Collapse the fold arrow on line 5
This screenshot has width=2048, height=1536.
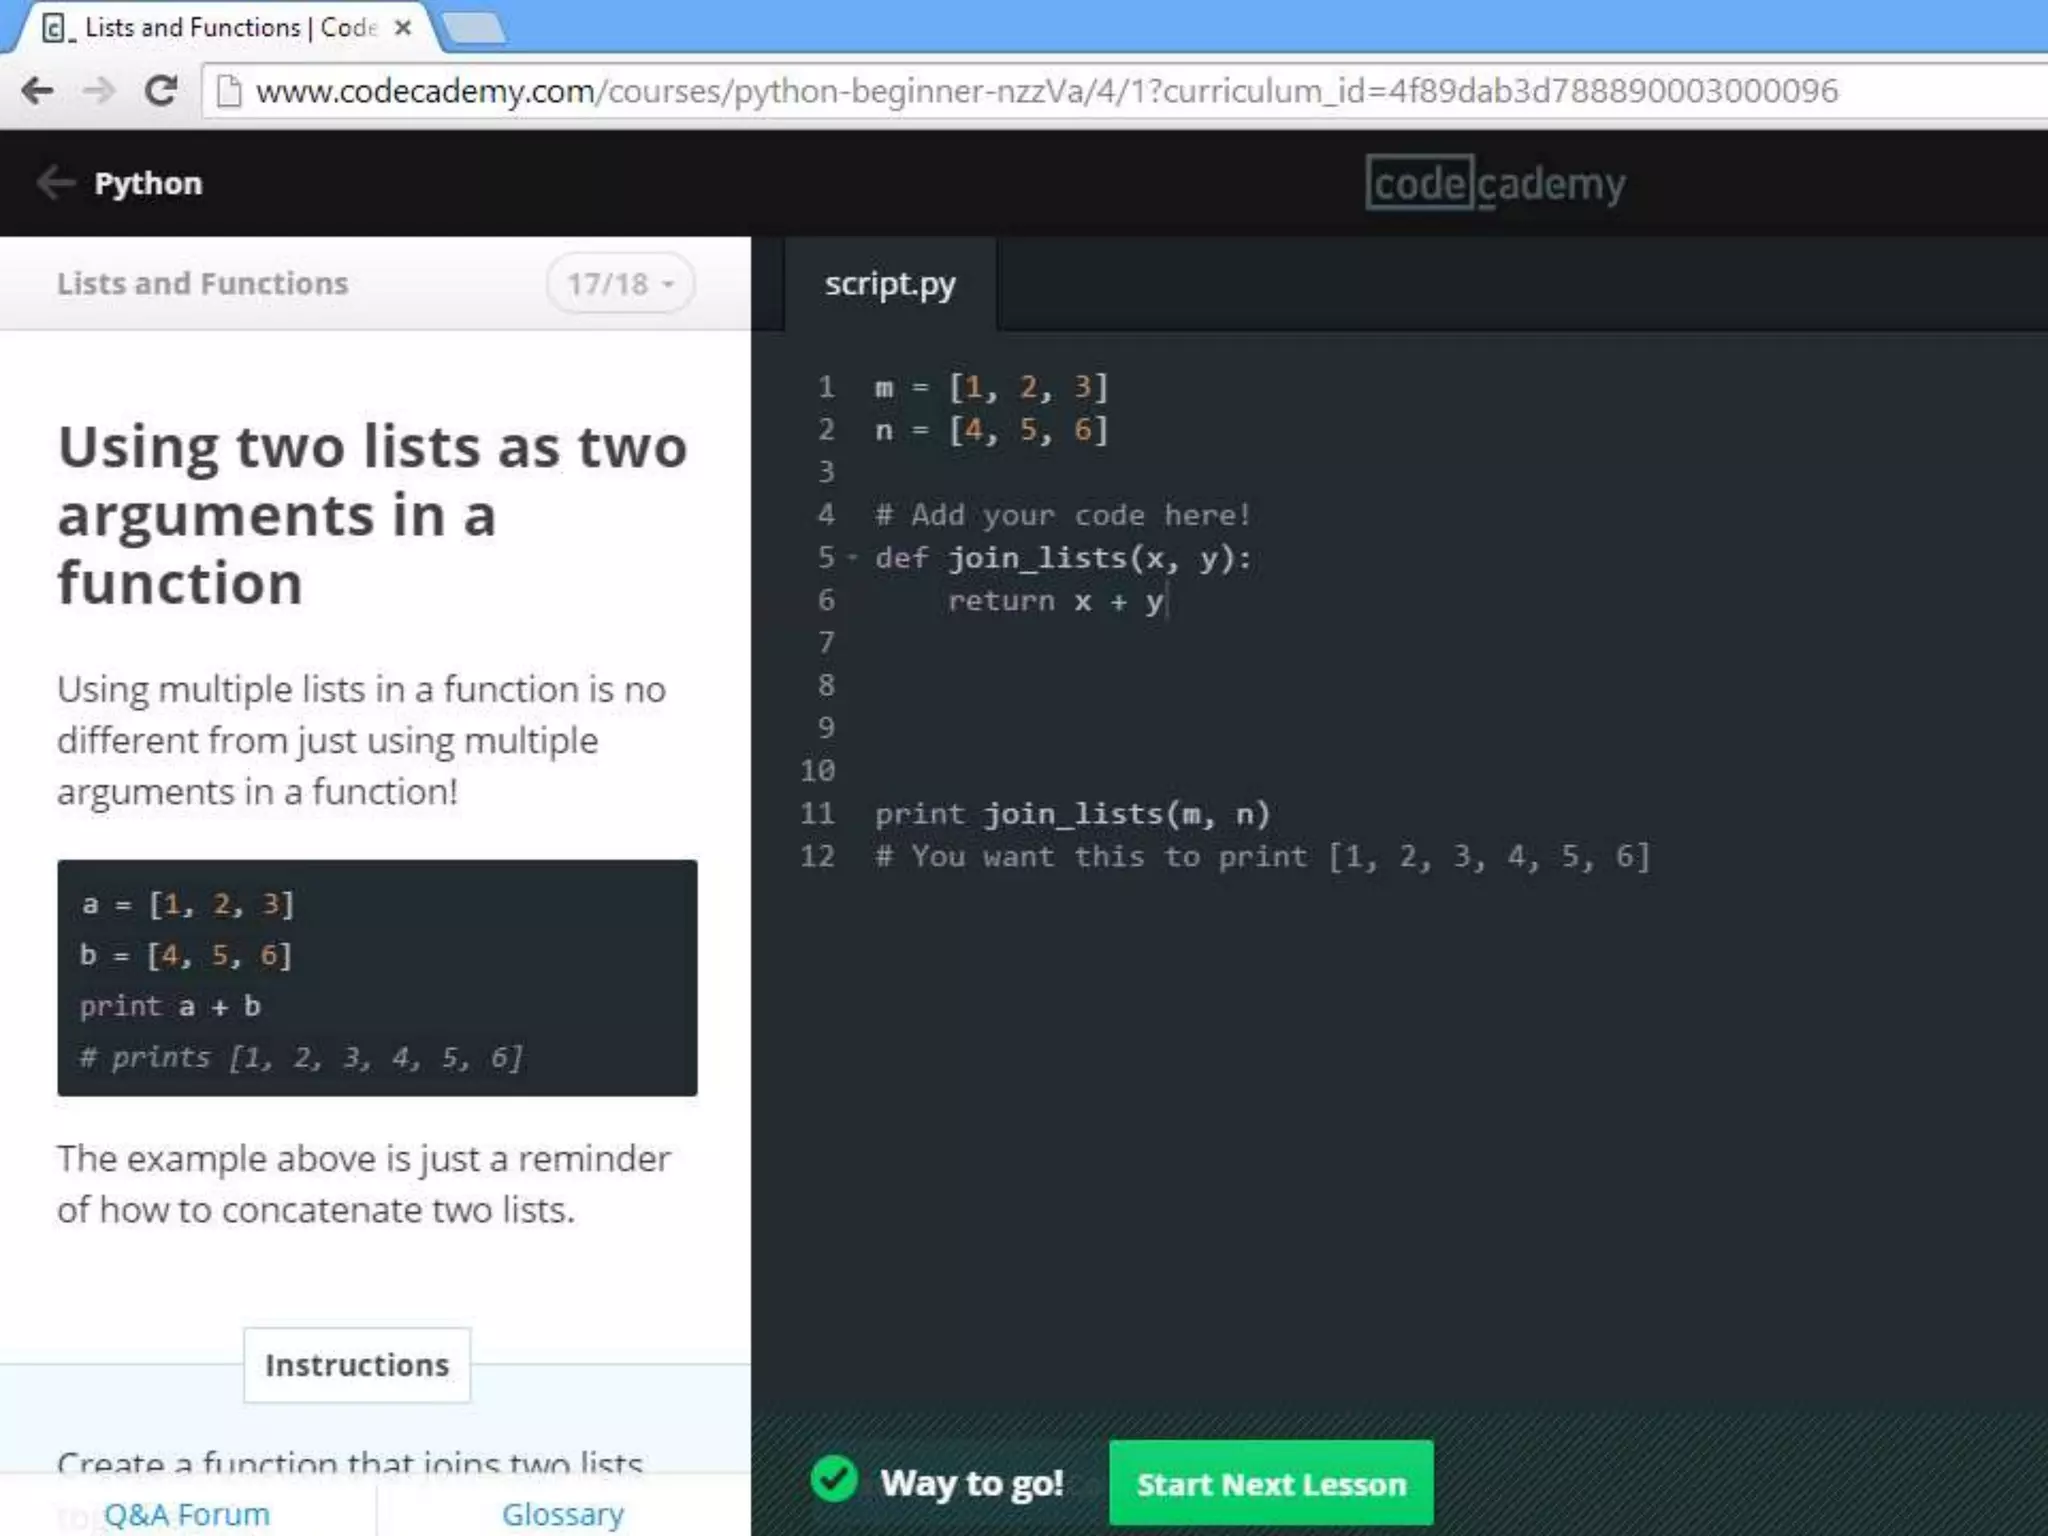(853, 557)
